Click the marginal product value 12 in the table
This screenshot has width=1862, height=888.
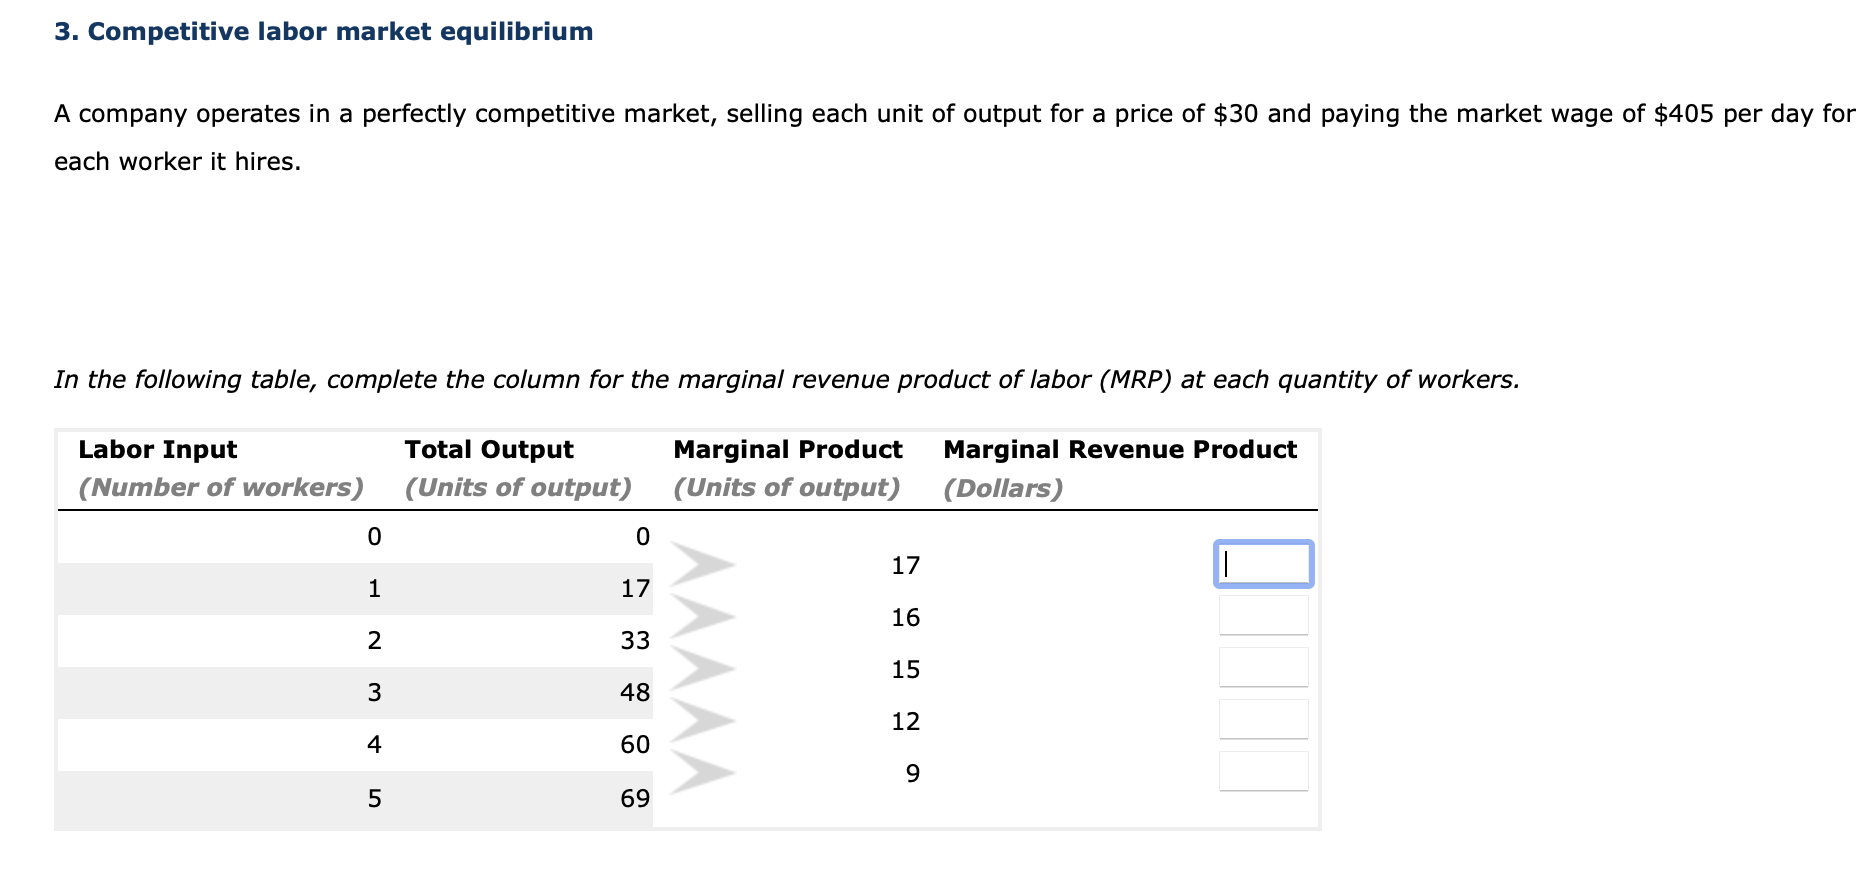click(905, 721)
